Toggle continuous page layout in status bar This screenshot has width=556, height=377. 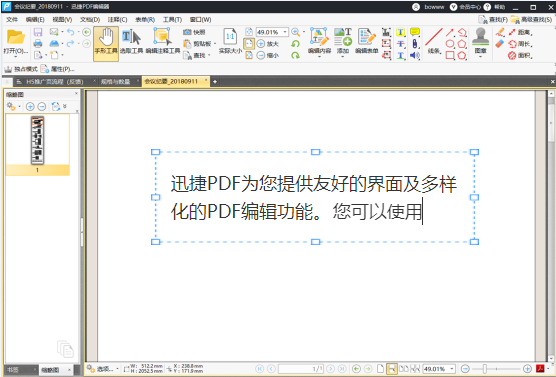click(391, 369)
